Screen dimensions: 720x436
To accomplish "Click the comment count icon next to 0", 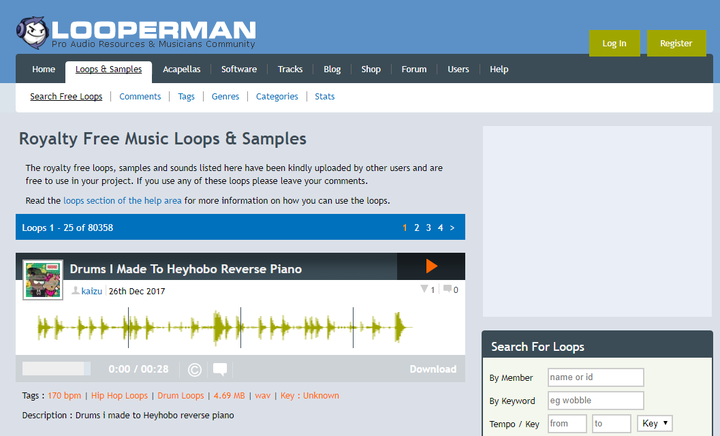I will pos(447,289).
